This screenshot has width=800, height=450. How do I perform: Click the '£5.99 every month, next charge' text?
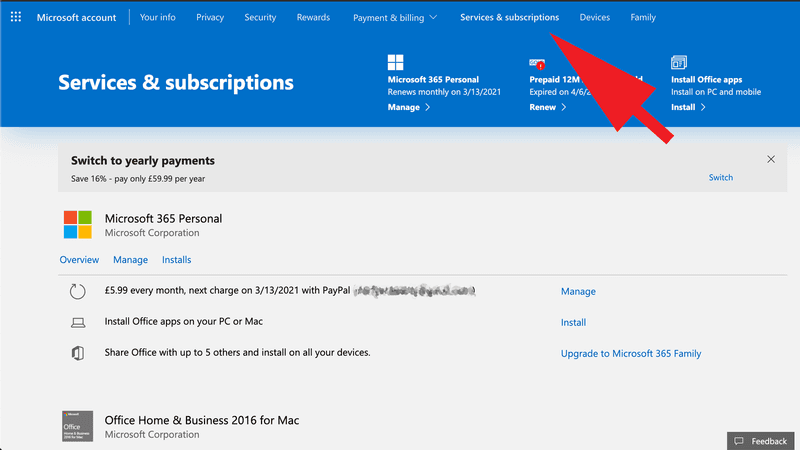coord(228,290)
